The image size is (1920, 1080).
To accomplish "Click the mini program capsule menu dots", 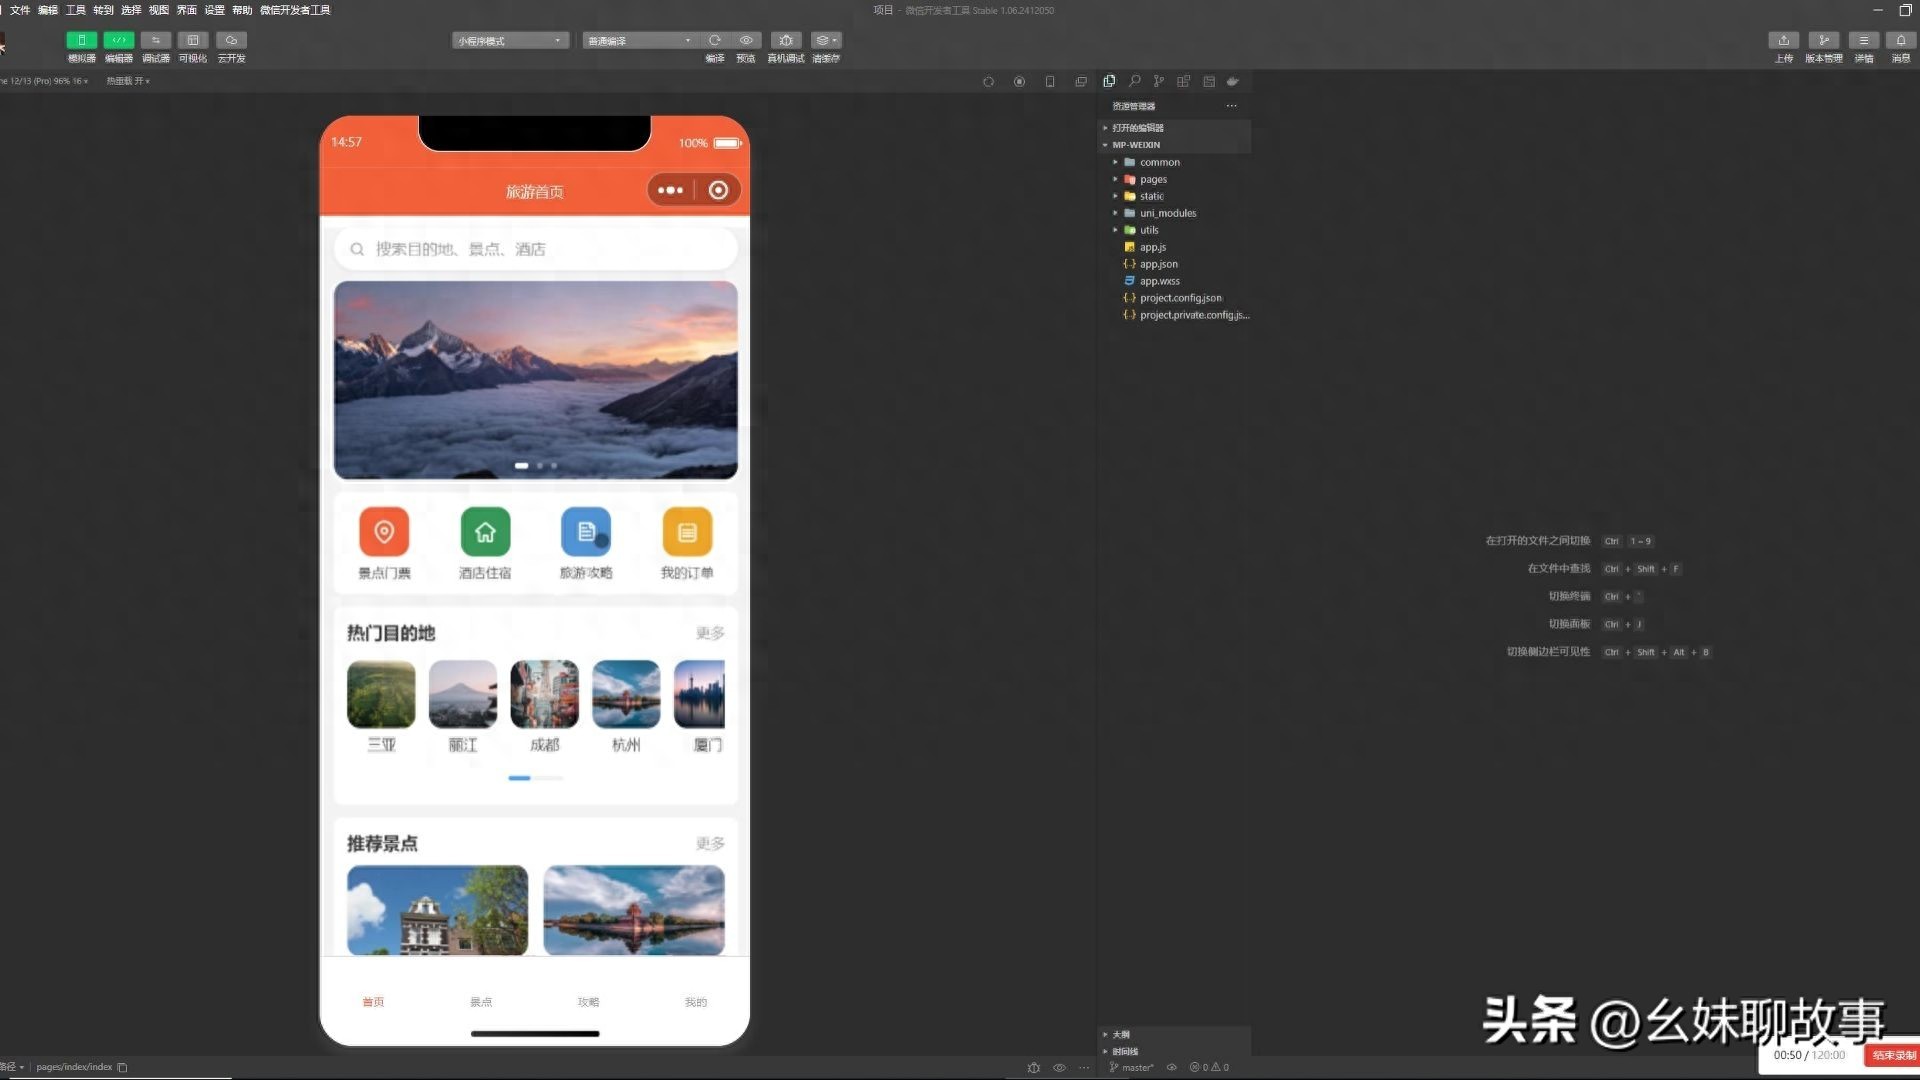I will pos(671,190).
